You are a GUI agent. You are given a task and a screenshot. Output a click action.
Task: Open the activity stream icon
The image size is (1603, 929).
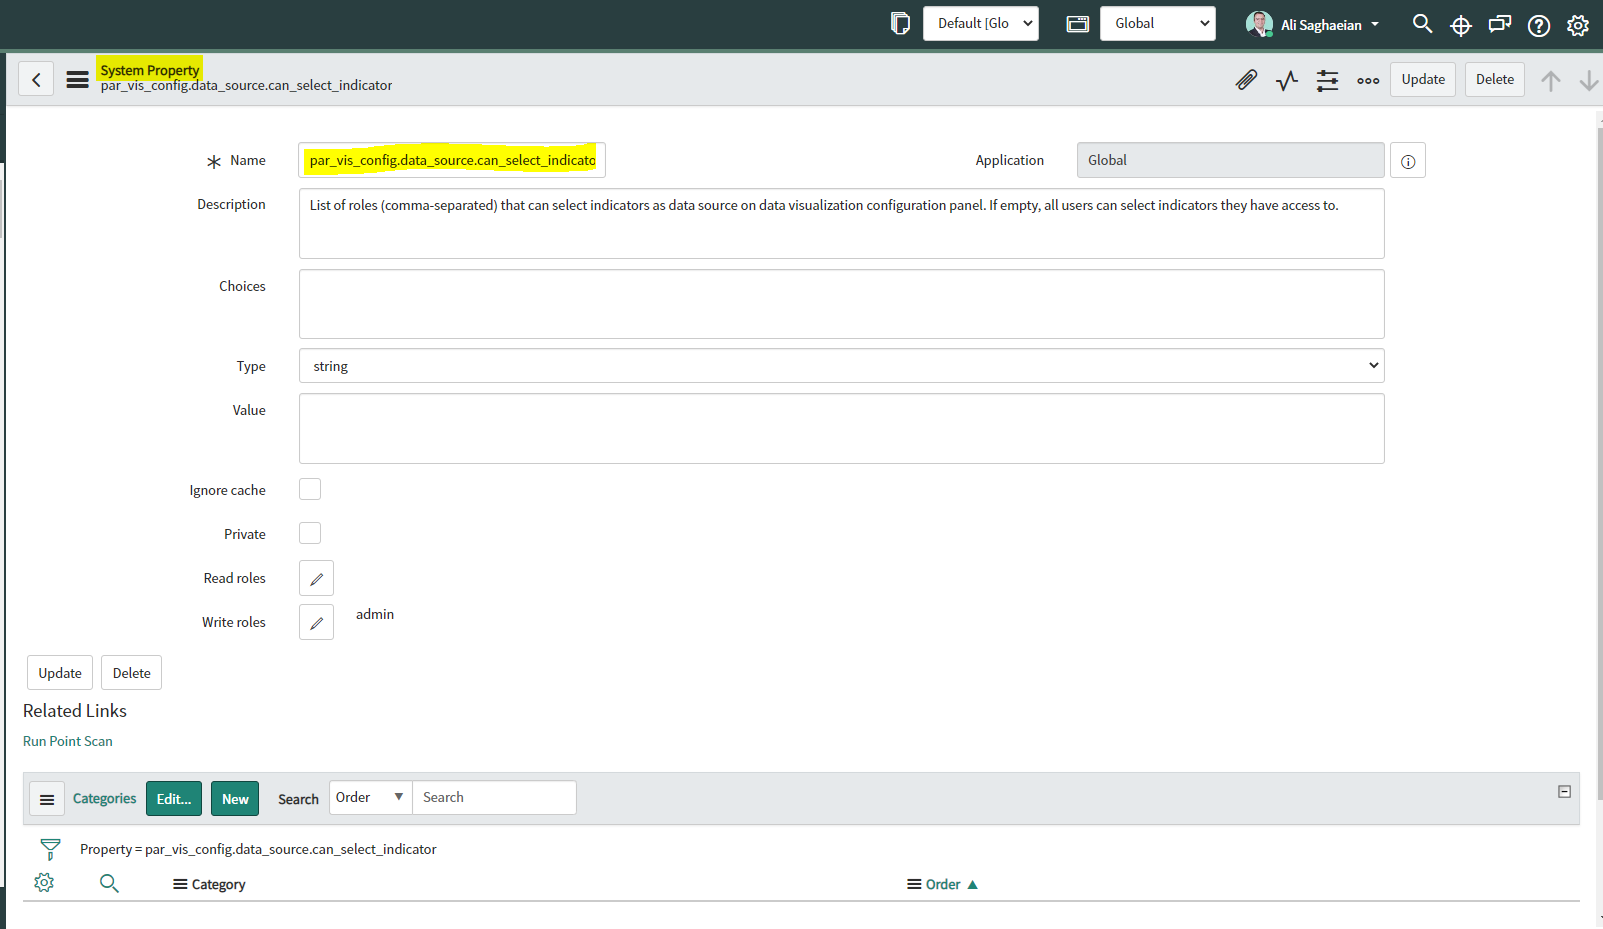point(1287,80)
